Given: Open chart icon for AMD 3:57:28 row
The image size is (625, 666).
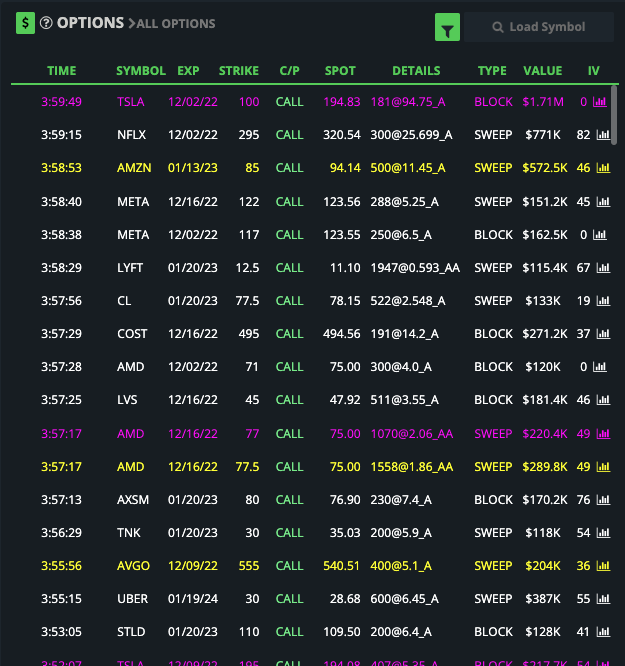Looking at the screenshot, I should pyautogui.click(x=600, y=367).
